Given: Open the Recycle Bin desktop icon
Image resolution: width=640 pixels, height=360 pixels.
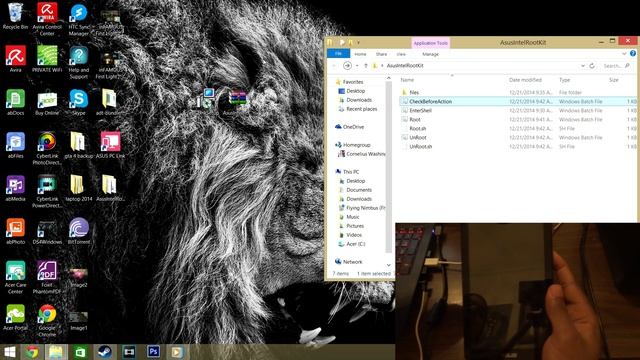Looking at the screenshot, I should click(x=15, y=16).
